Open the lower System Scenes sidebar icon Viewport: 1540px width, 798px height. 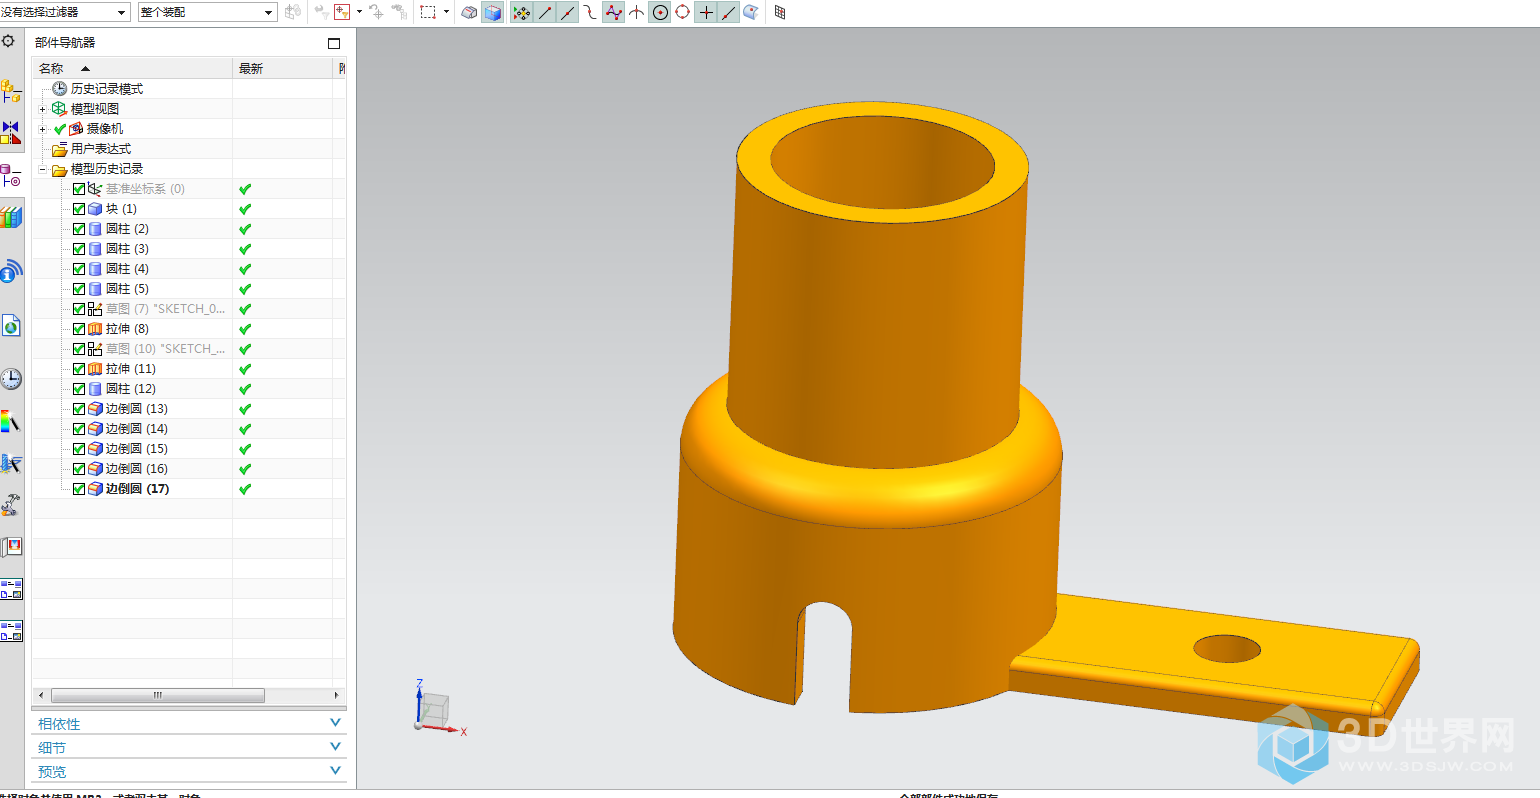[11, 631]
